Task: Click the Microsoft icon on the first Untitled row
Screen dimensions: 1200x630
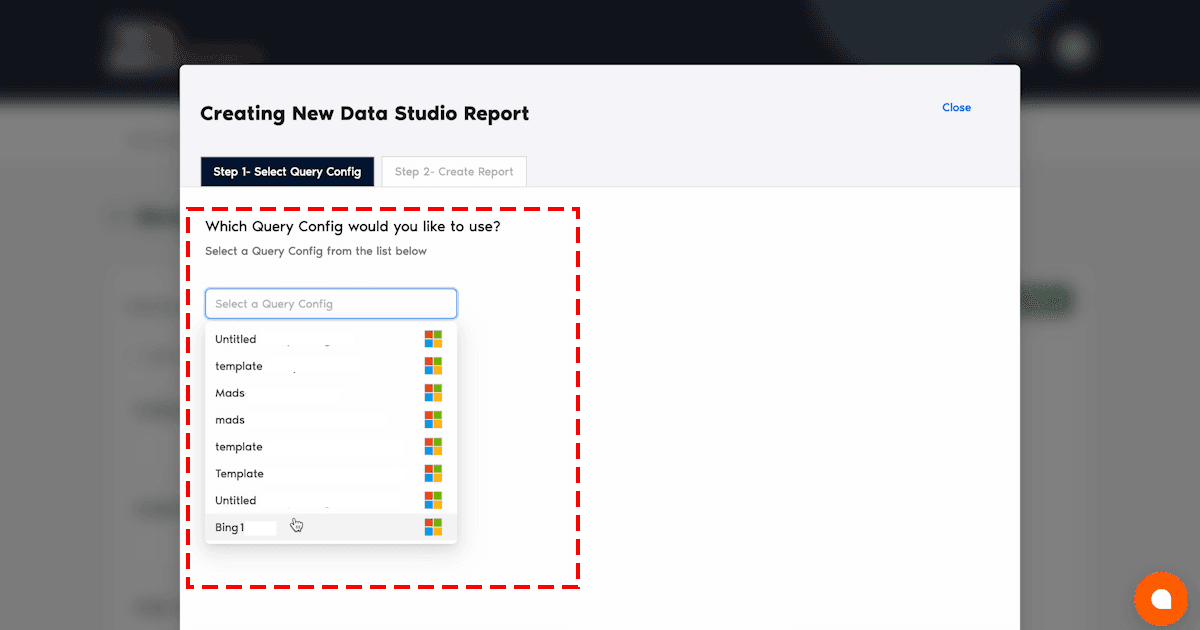Action: tap(433, 339)
